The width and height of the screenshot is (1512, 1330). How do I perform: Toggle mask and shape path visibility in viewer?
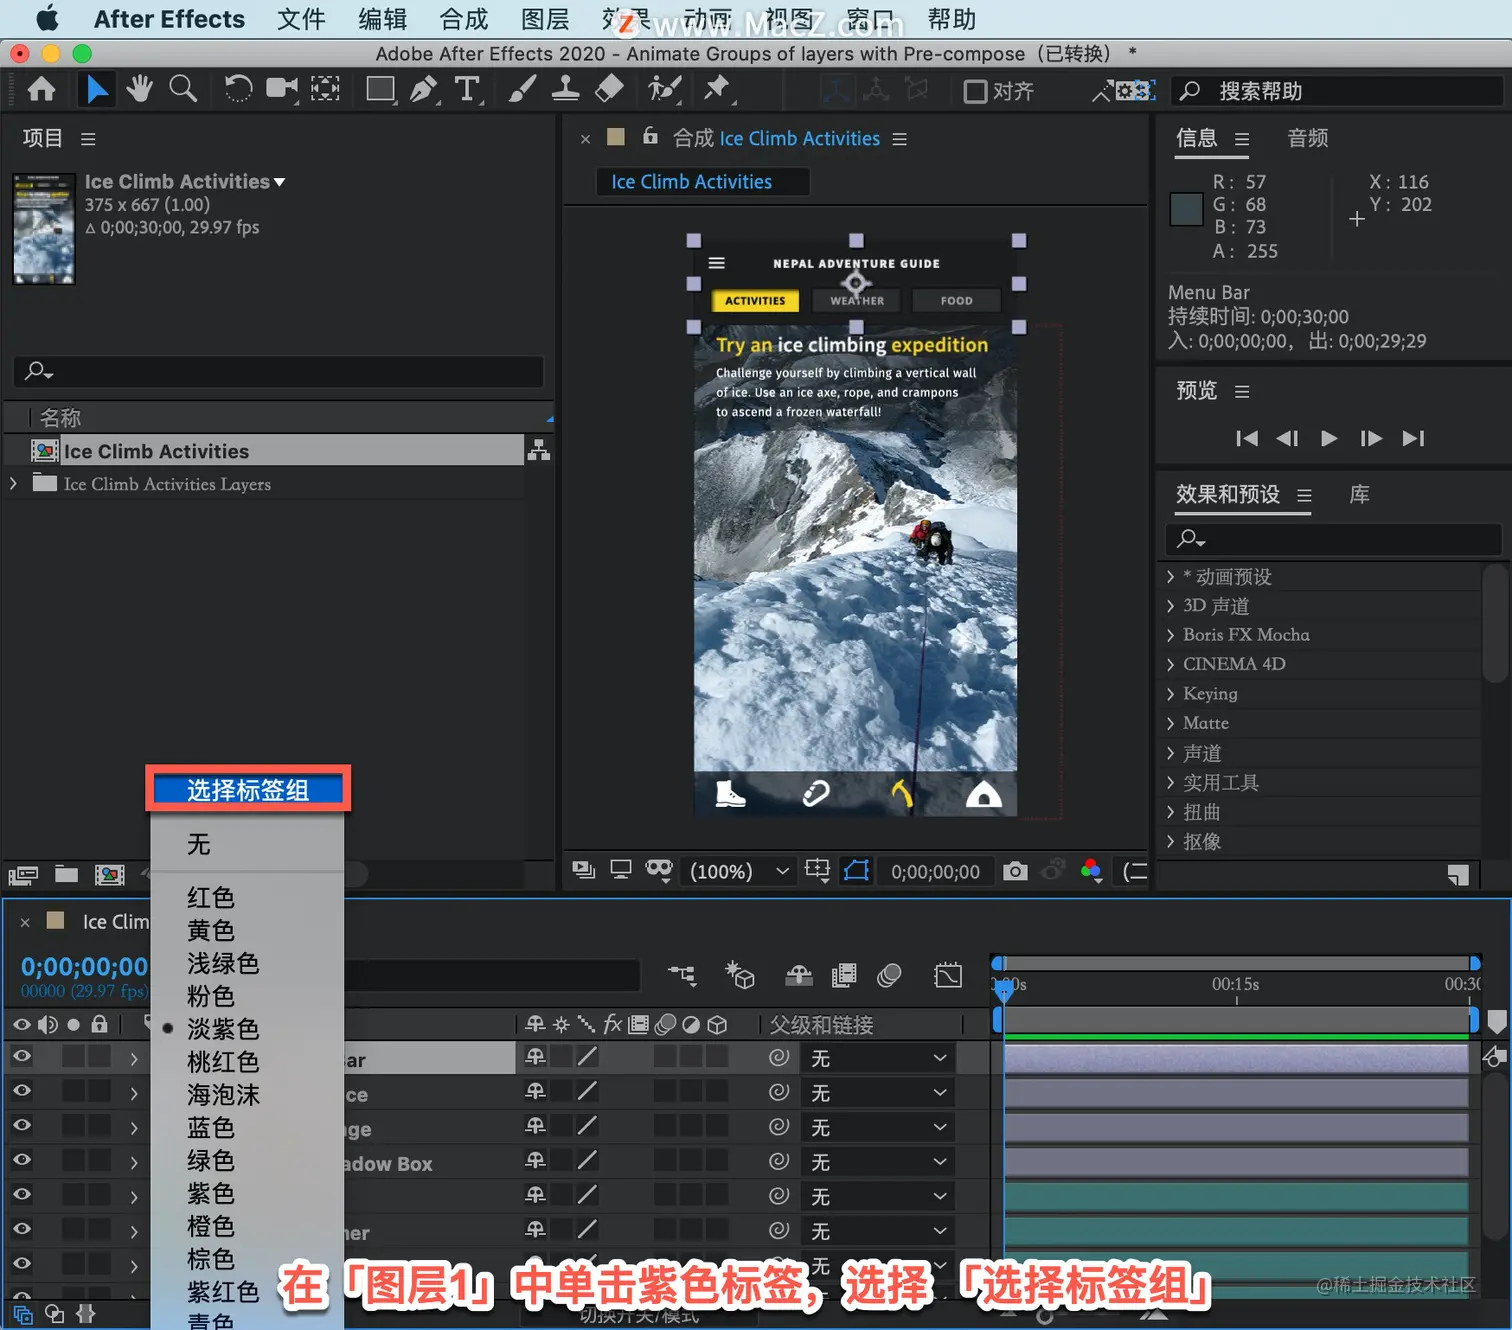(x=857, y=871)
